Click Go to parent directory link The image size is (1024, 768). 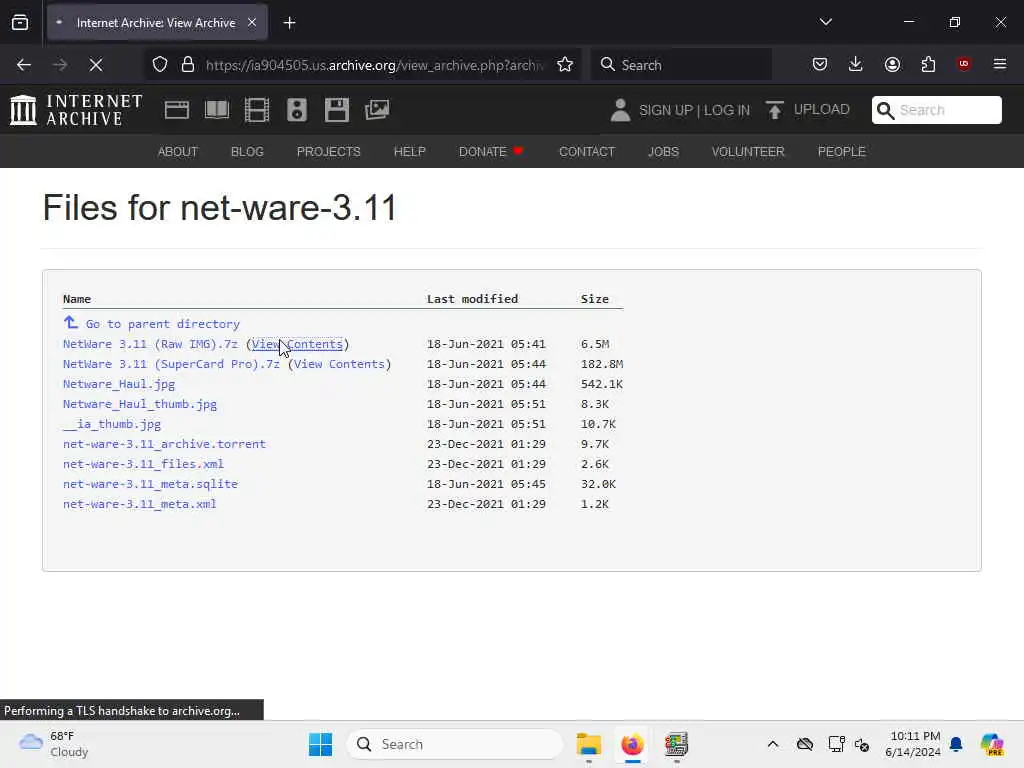[163, 324]
